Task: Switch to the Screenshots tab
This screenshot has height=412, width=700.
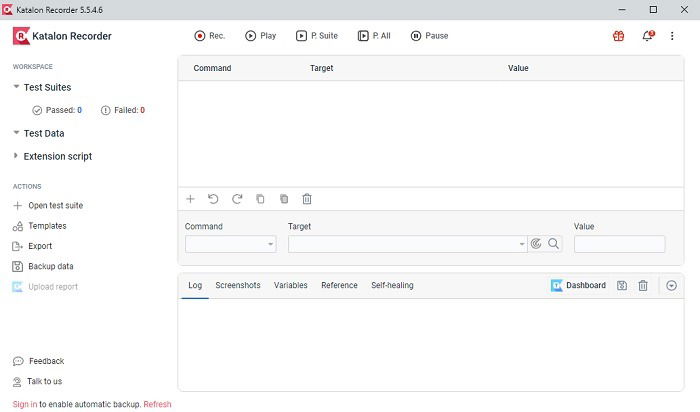Action: (x=238, y=286)
